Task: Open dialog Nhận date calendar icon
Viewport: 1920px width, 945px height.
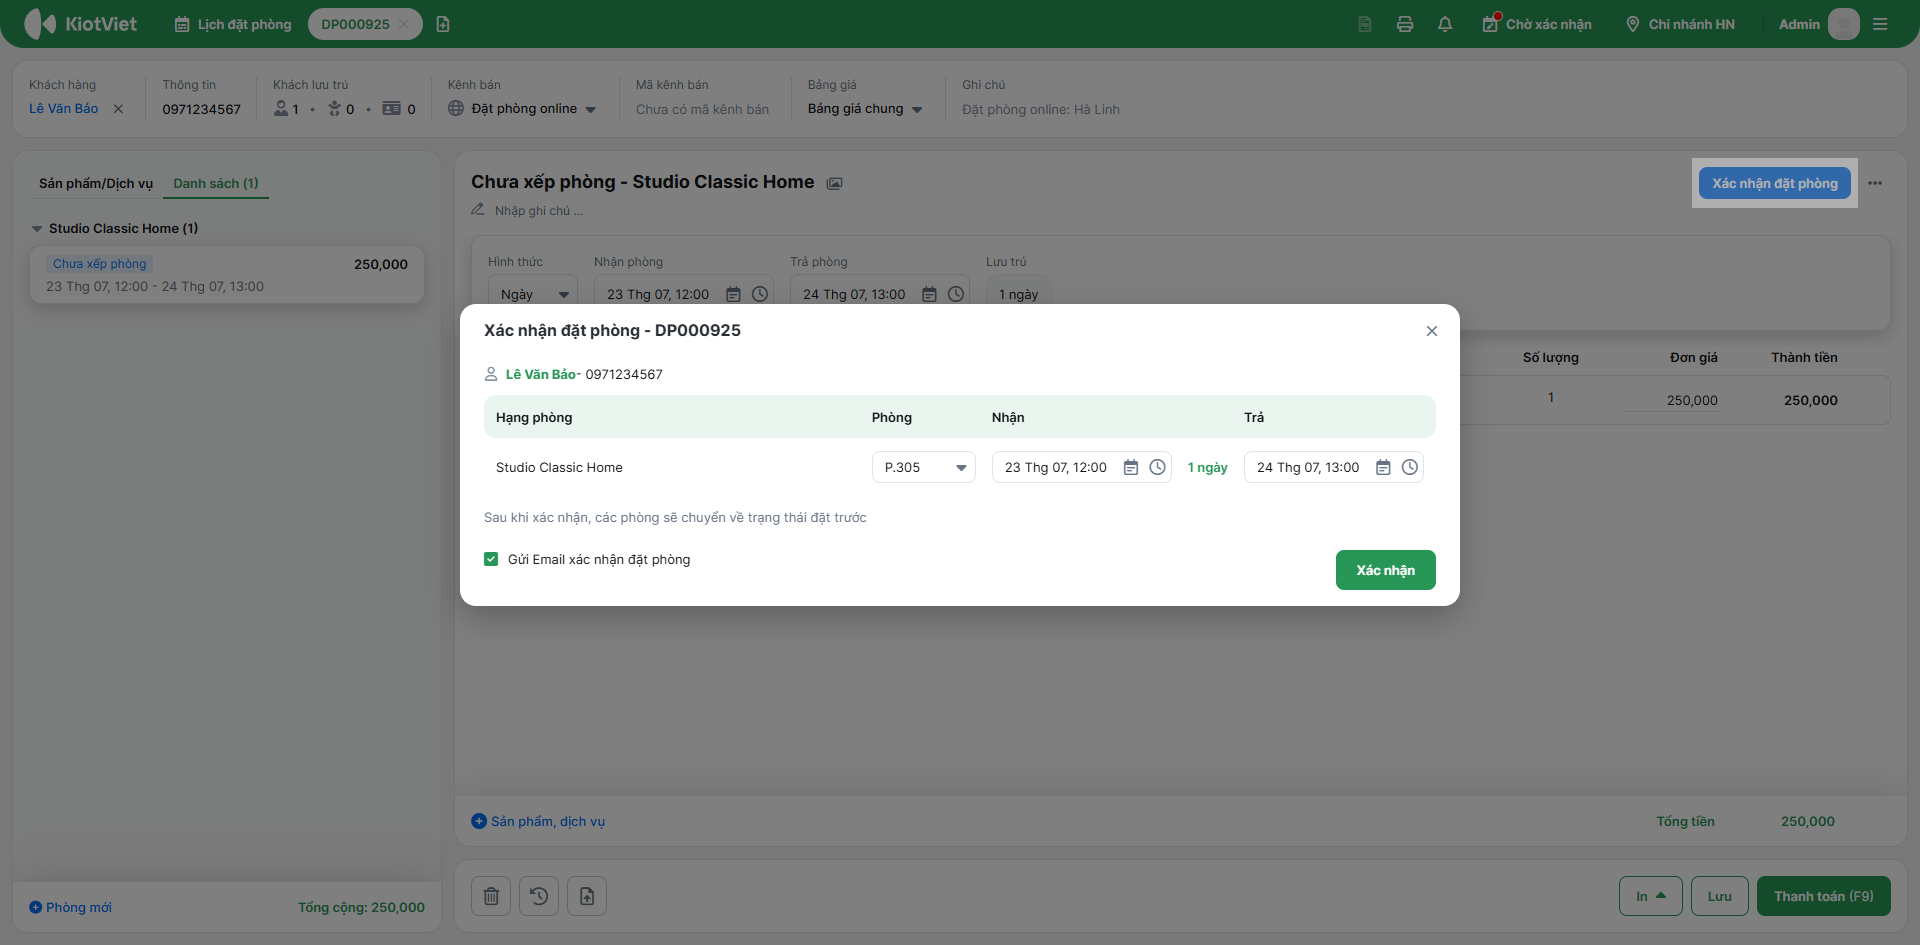Action: [x=1131, y=467]
